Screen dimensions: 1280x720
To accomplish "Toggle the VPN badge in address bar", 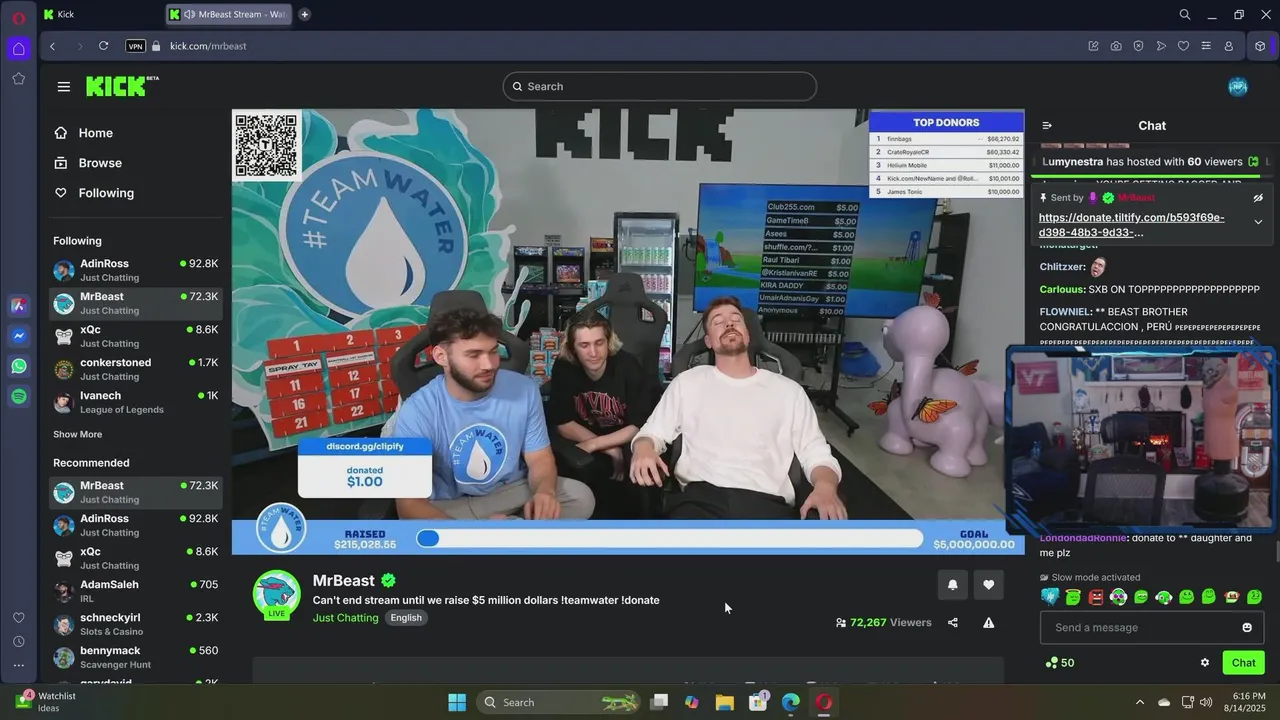I will click(135, 46).
